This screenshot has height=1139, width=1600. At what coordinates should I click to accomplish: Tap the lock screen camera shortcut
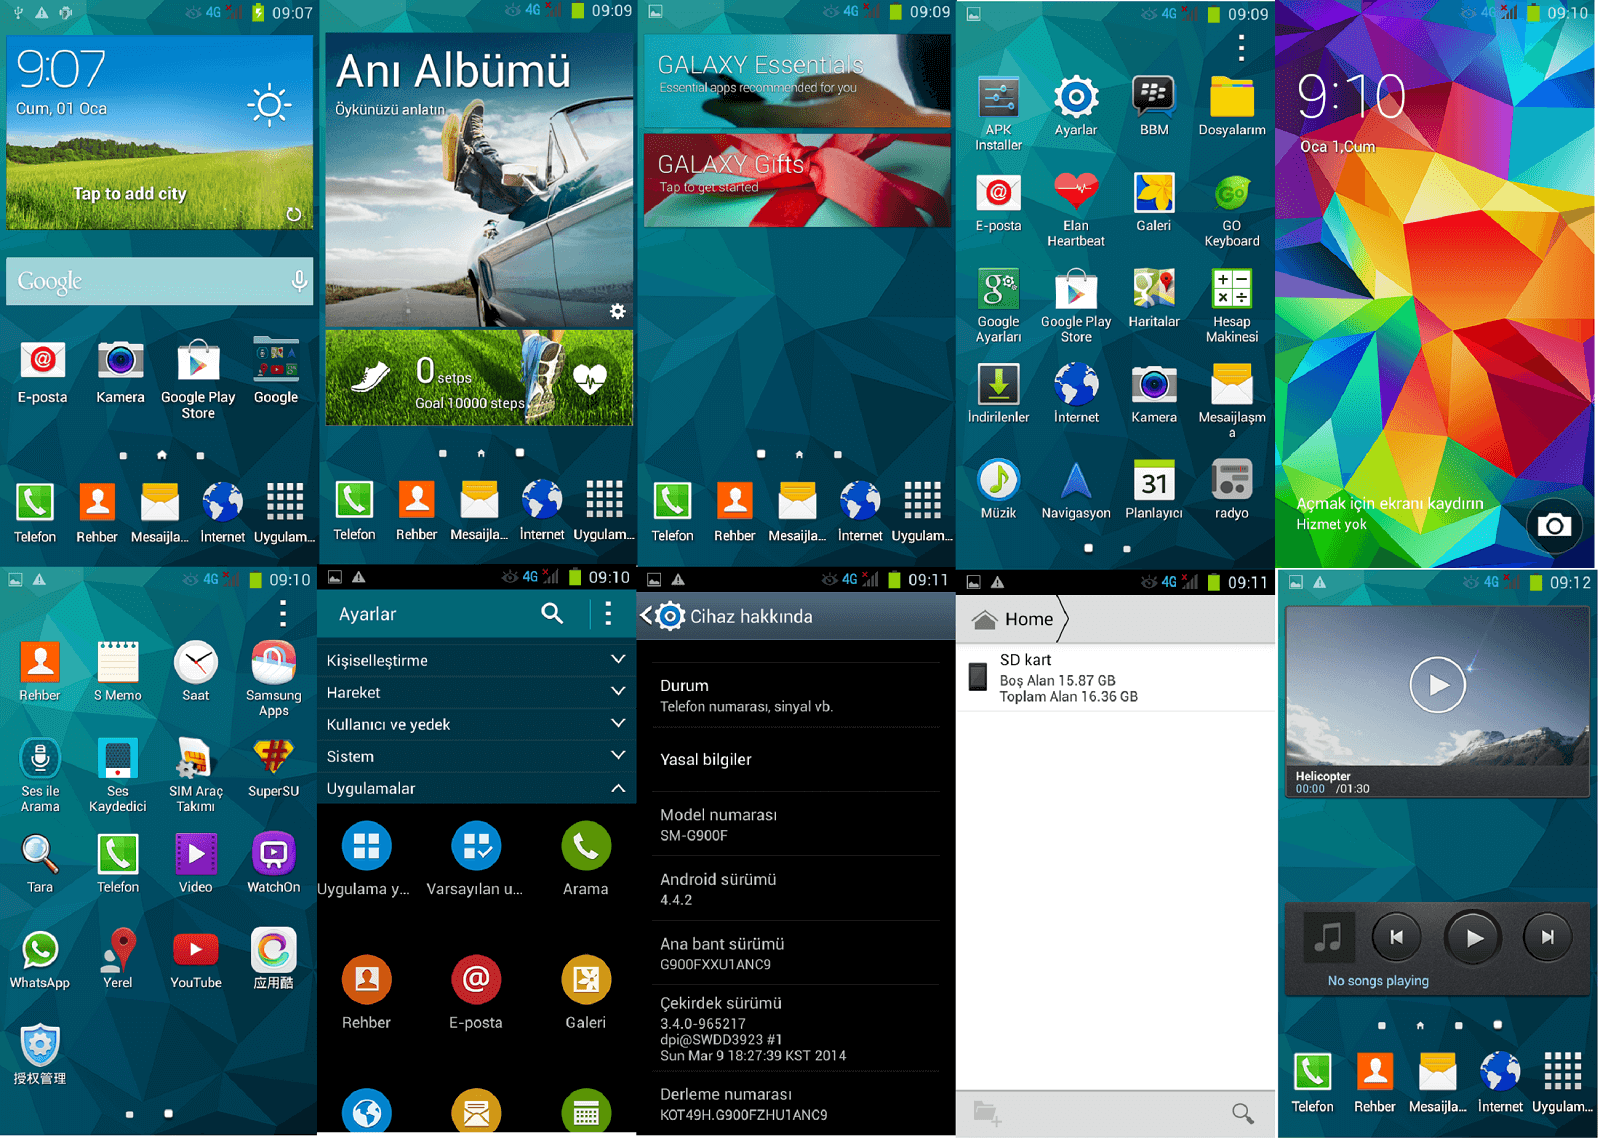(x=1553, y=525)
